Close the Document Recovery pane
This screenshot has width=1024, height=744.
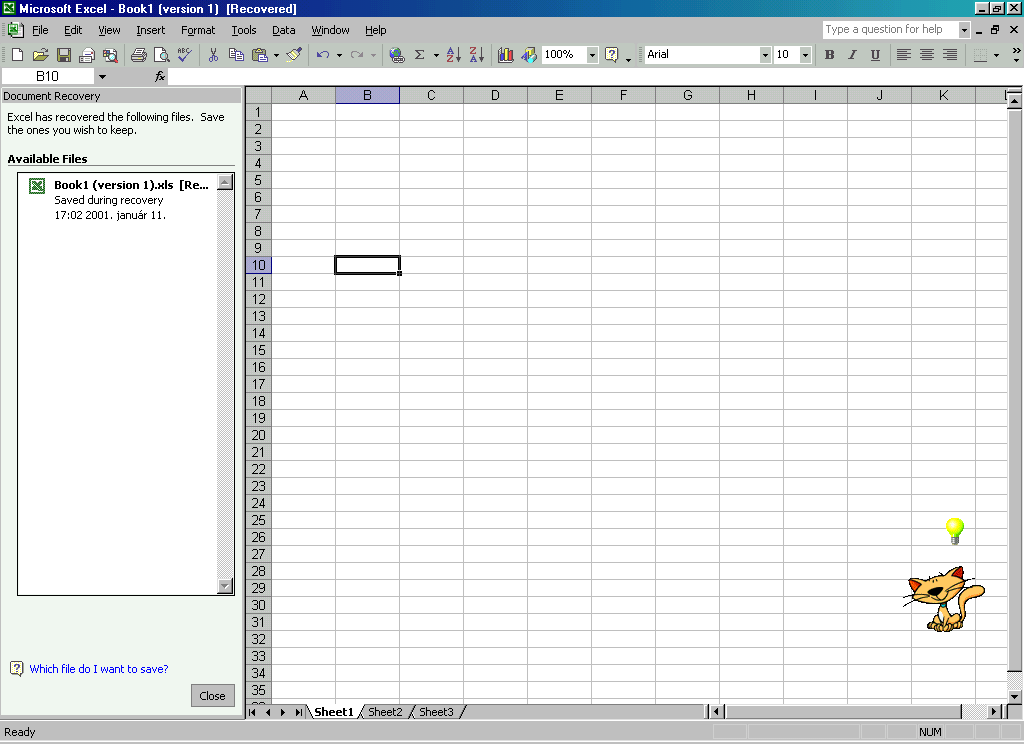212,696
